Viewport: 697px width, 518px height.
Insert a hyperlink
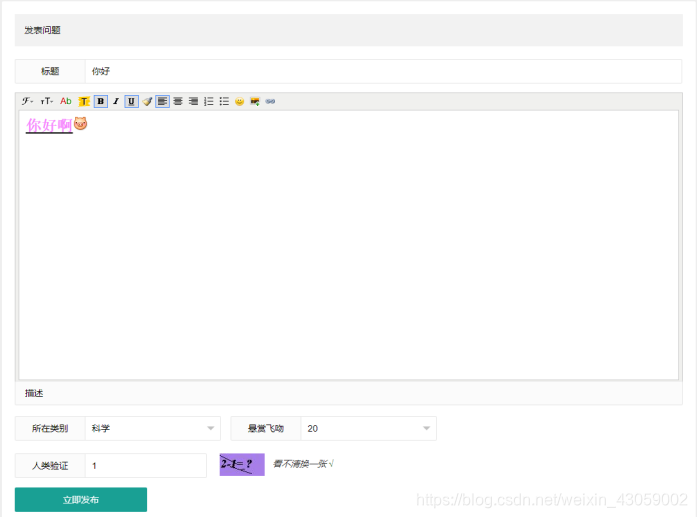(270, 101)
